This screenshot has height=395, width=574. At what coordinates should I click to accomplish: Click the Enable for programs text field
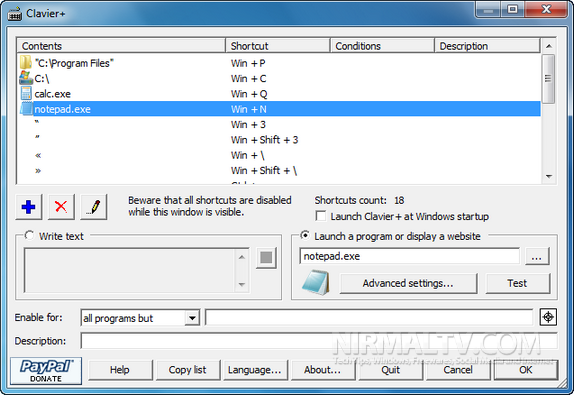(369, 317)
